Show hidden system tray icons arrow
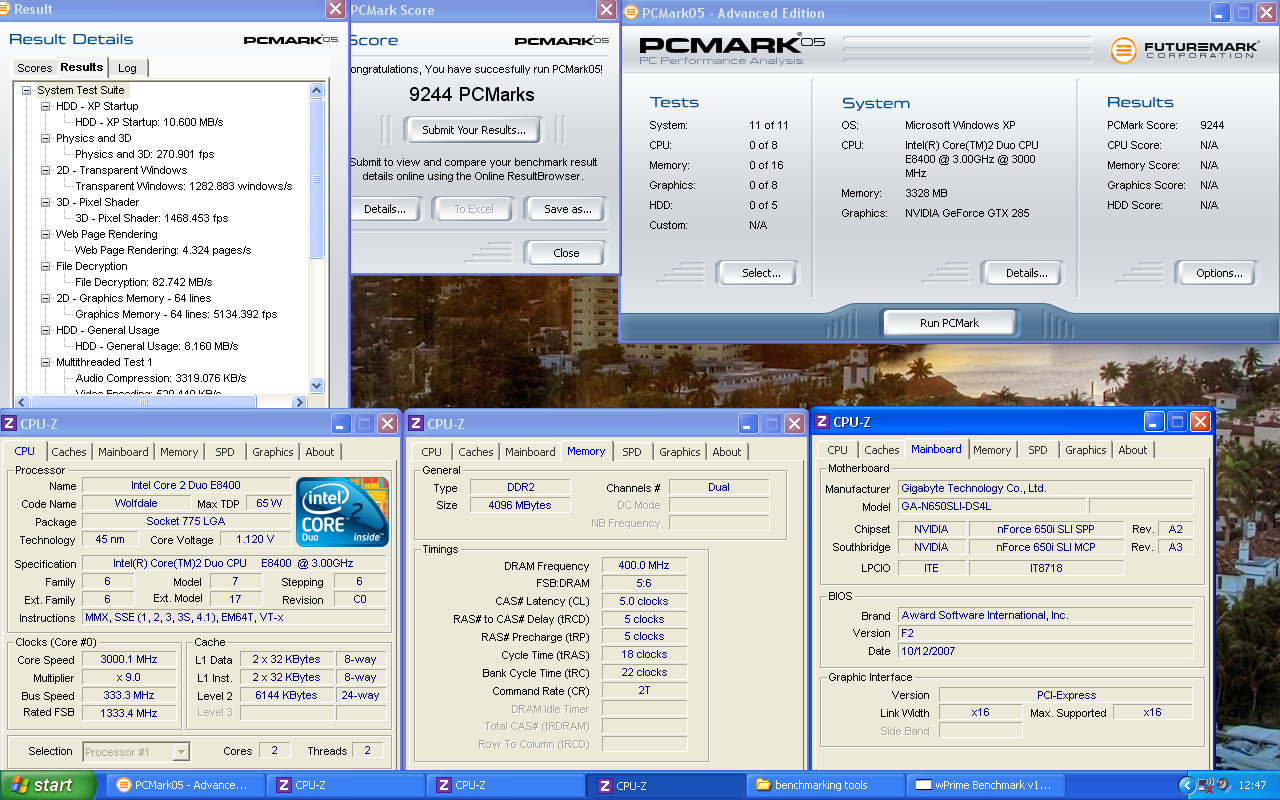The image size is (1280, 800). tap(1187, 785)
